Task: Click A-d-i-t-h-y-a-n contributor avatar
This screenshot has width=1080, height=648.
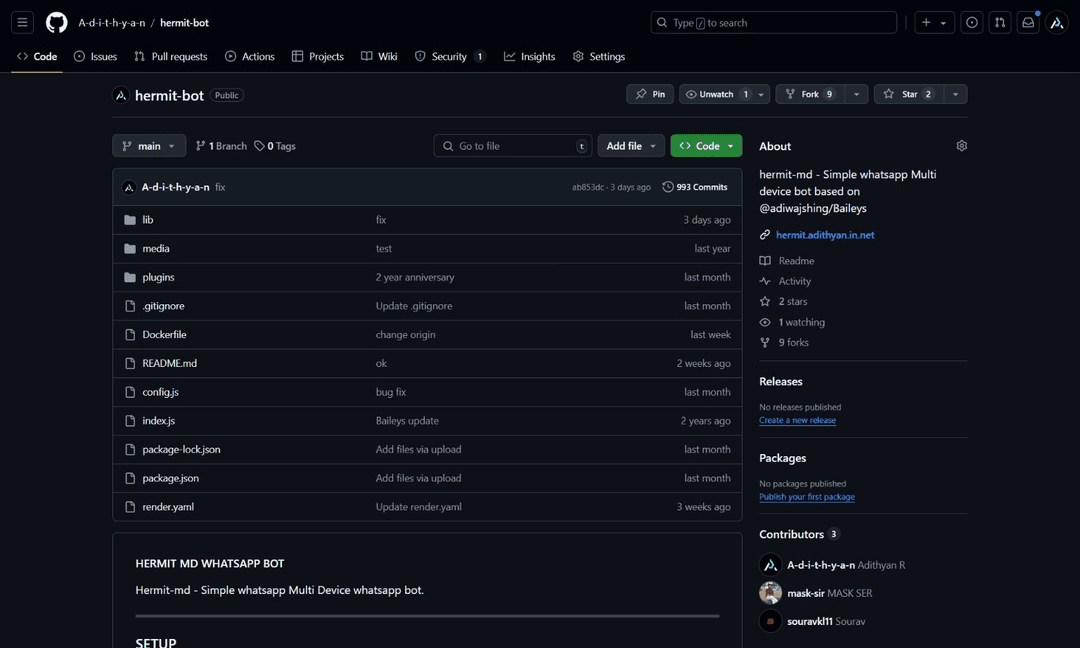Action: [x=770, y=565]
